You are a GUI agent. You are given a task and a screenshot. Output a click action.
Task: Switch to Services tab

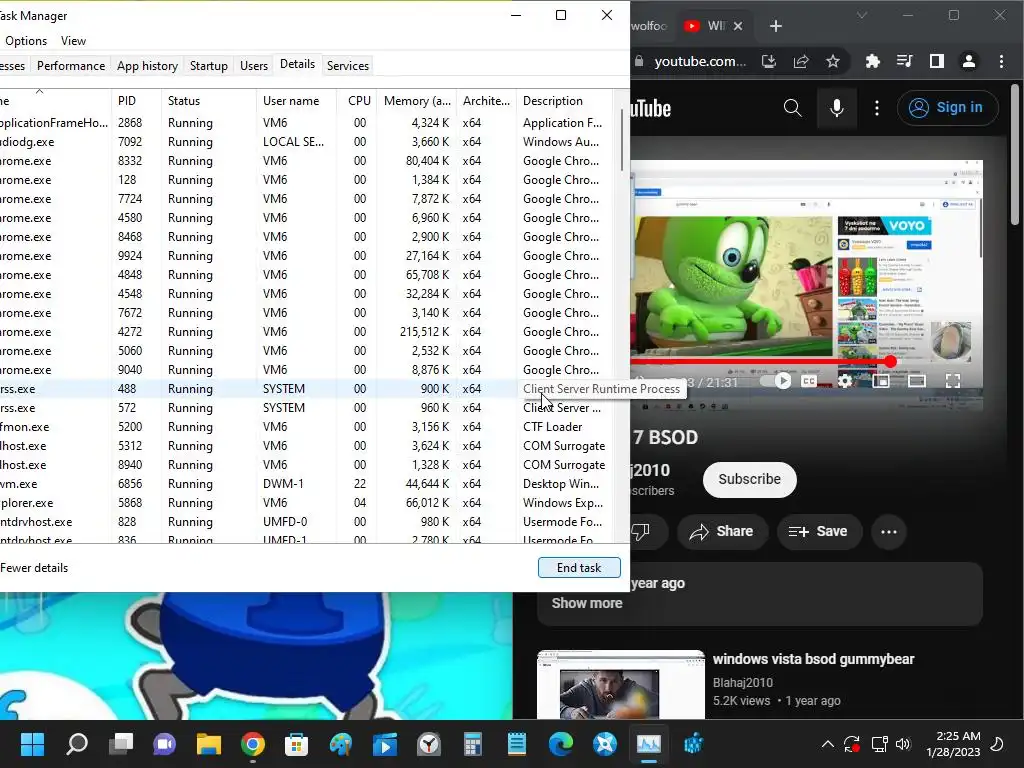tap(347, 66)
